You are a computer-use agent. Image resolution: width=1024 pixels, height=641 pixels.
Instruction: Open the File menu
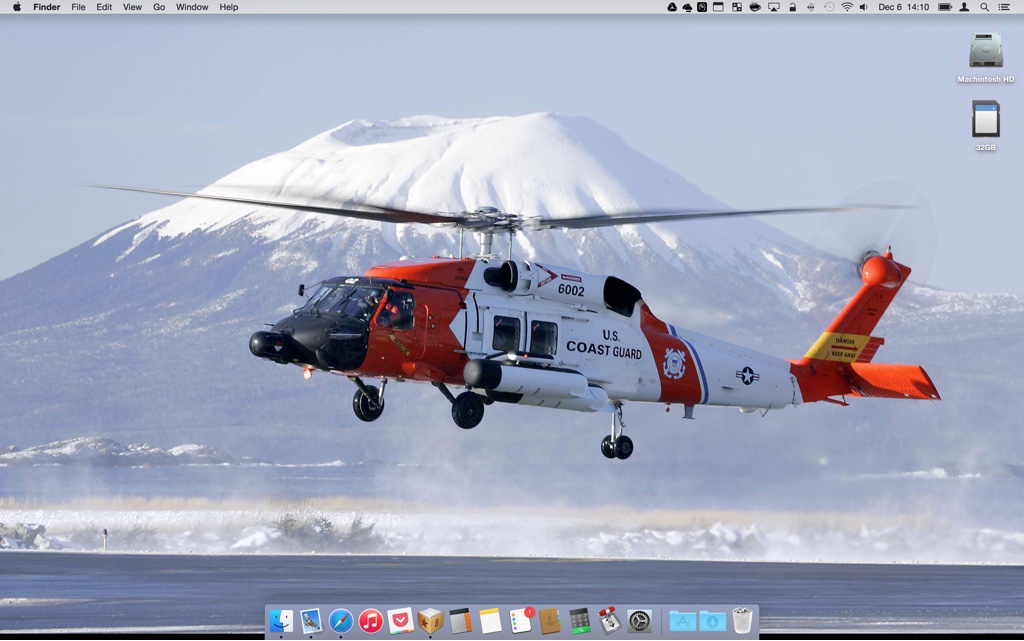(x=78, y=7)
